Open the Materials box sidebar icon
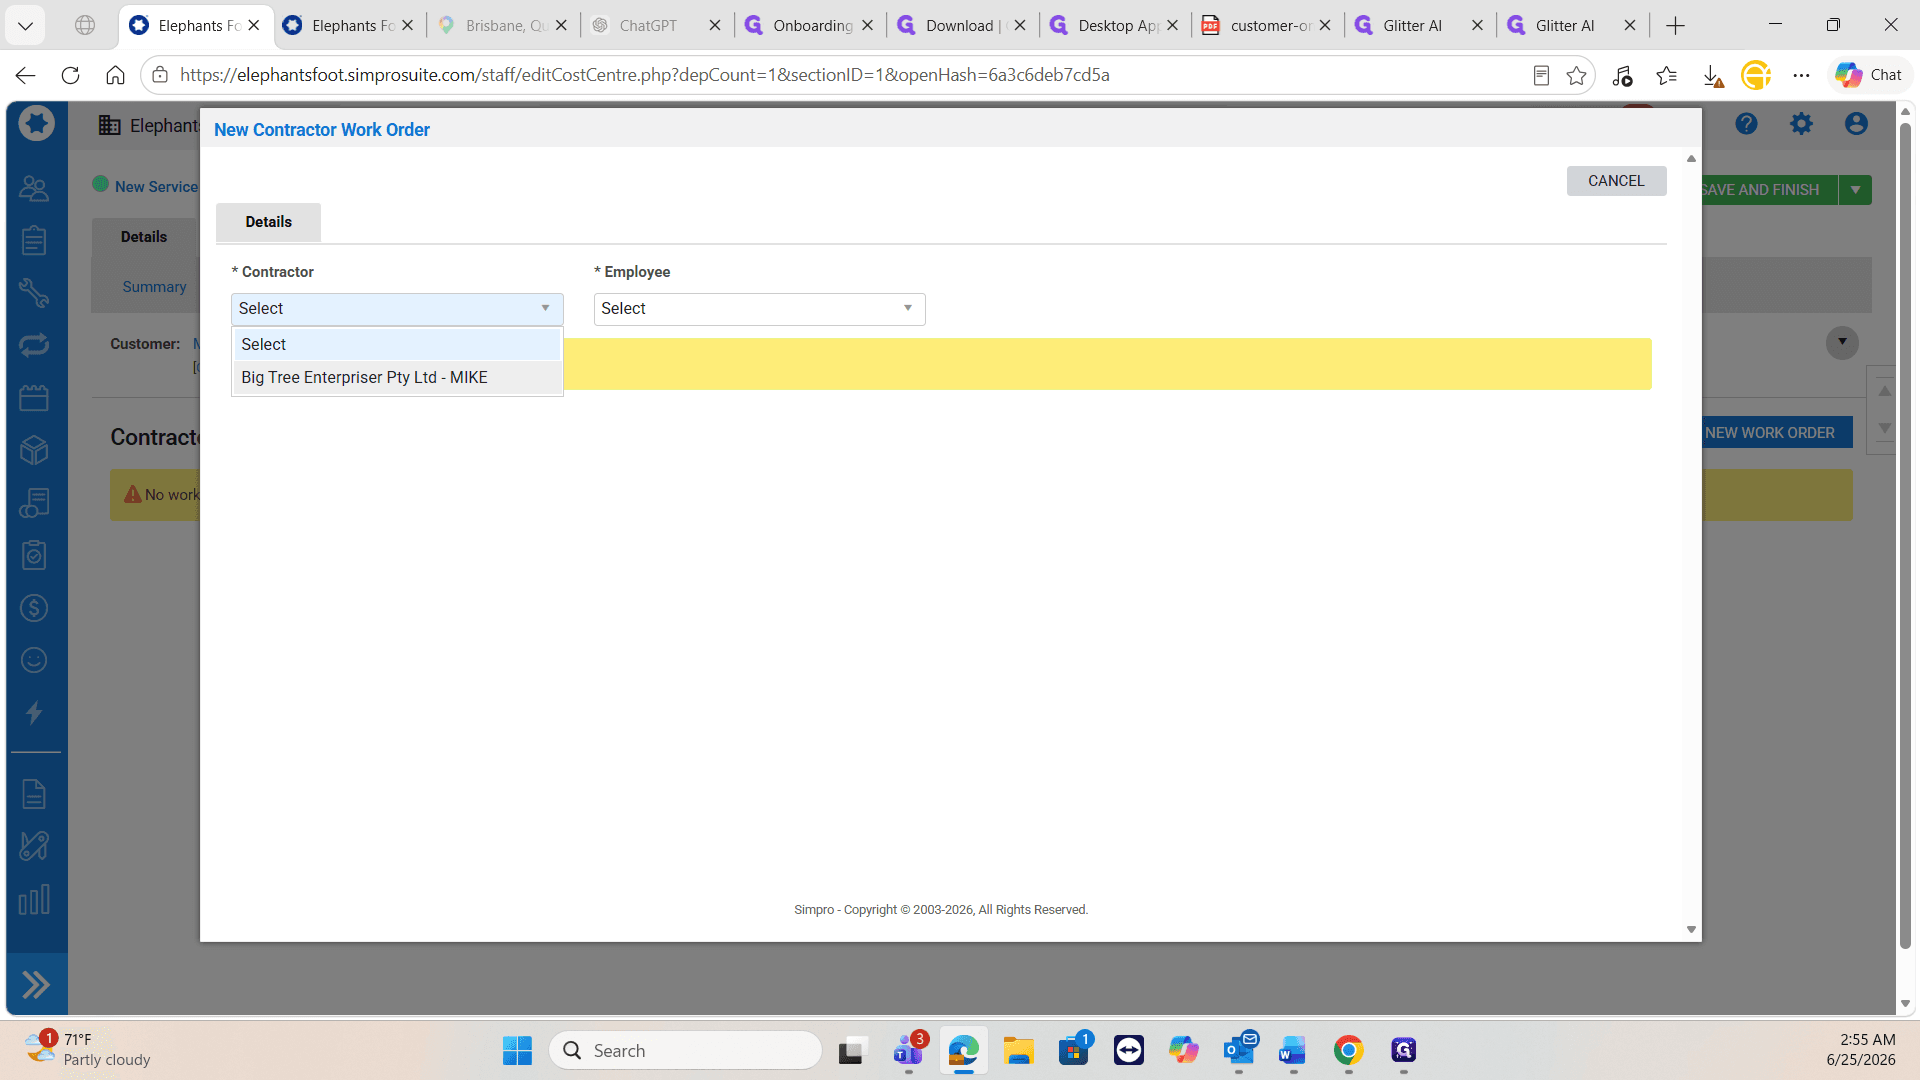Image resolution: width=1920 pixels, height=1080 pixels. pos(34,450)
